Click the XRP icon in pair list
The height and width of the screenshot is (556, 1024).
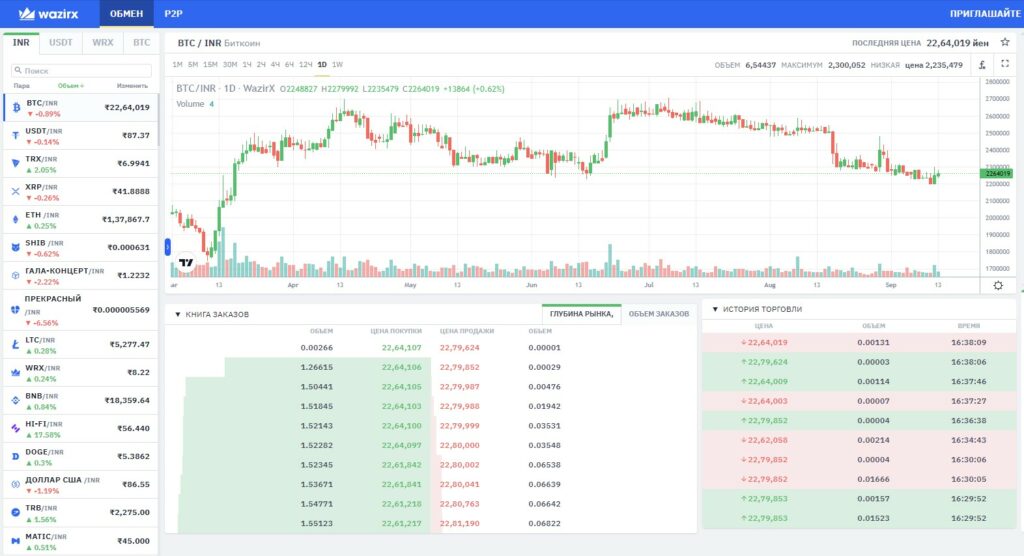click(x=16, y=191)
